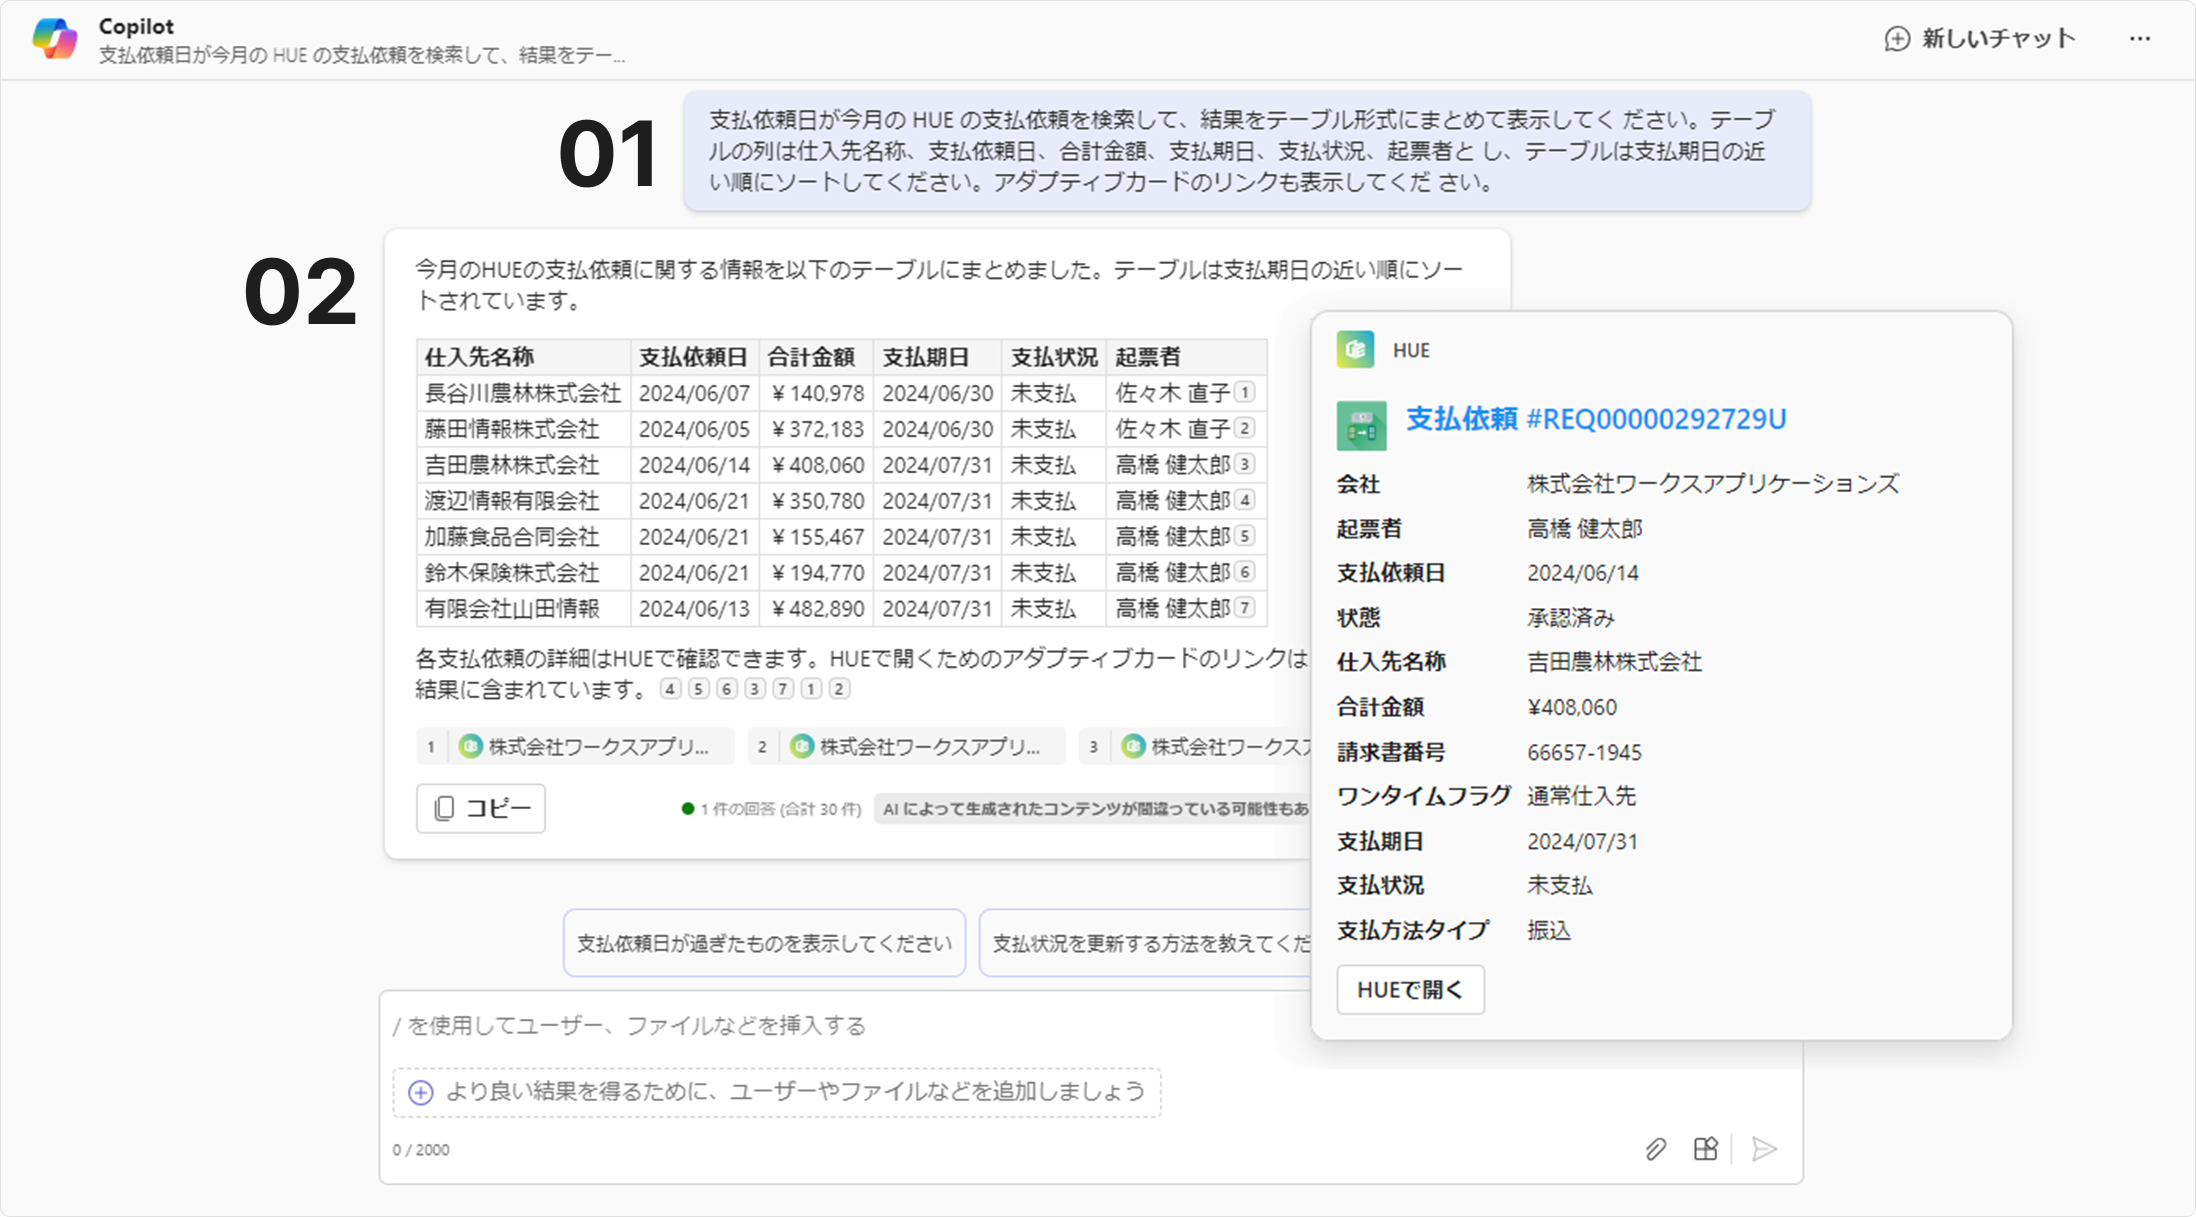Click invoice number 66657-1945 in card

point(1584,752)
